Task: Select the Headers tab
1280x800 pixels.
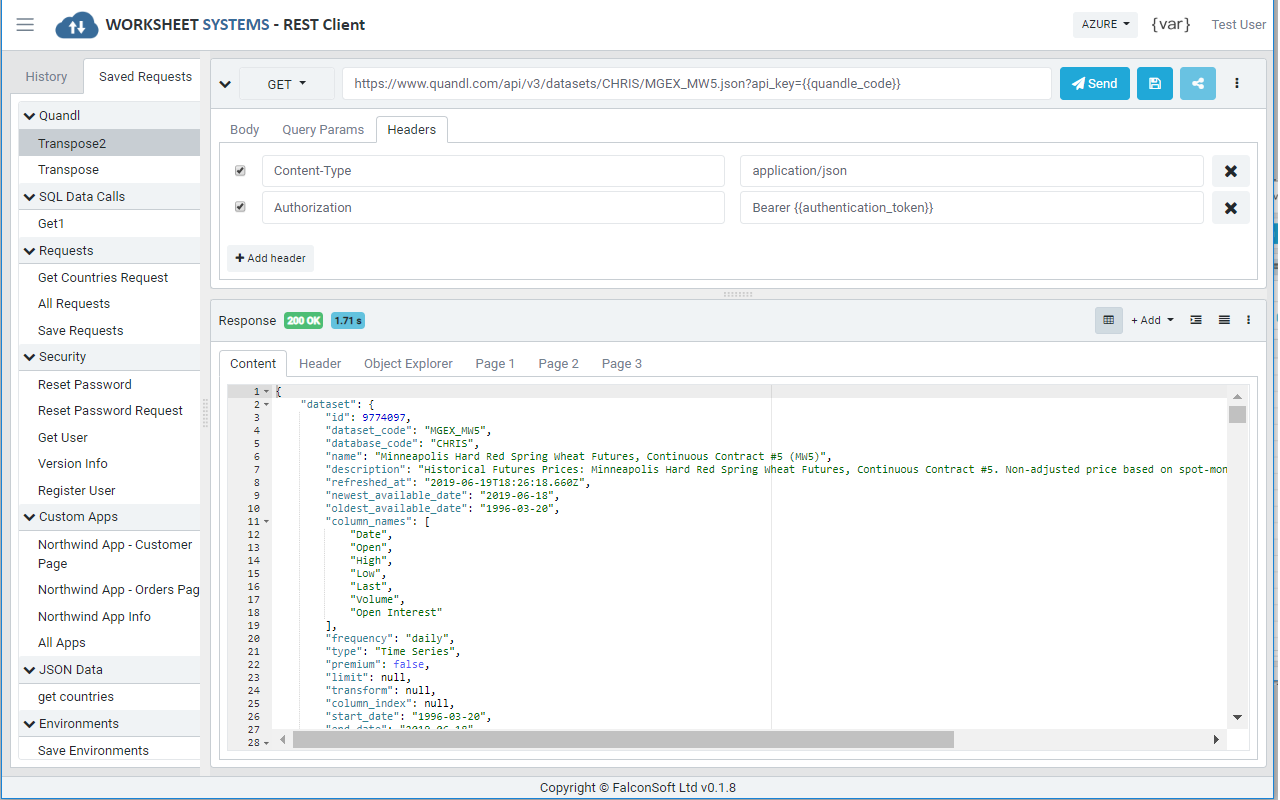Action: coord(412,129)
